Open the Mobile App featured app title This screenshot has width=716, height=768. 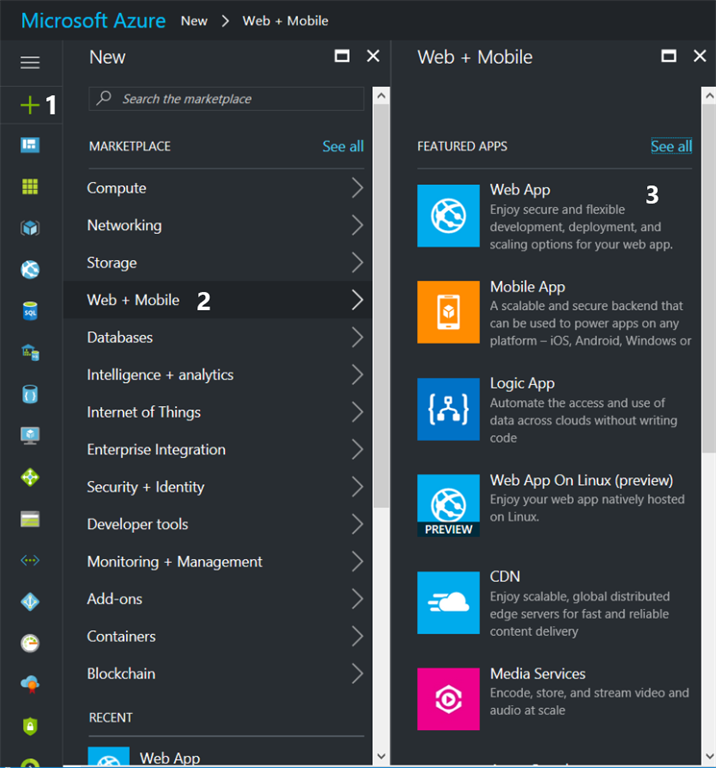[527, 287]
